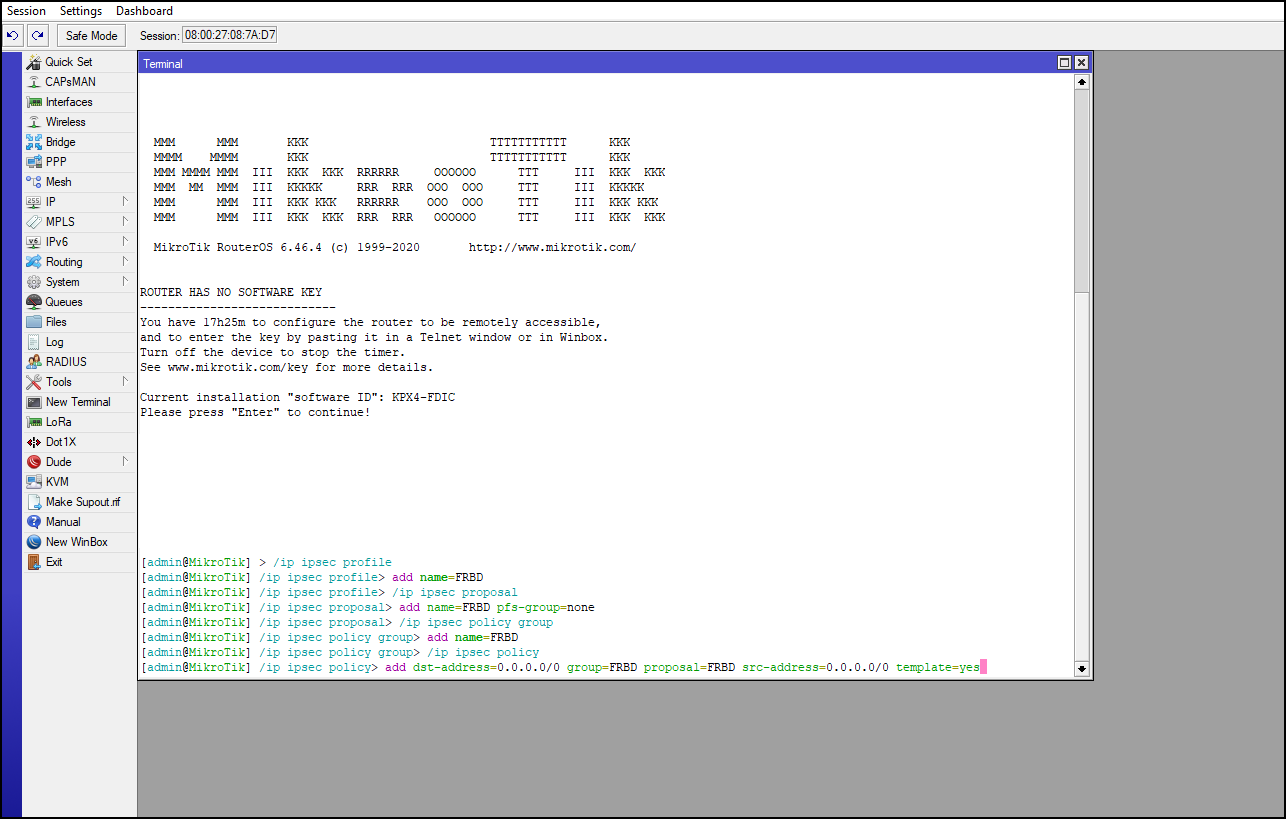Open the Dashboard menu
1286x819 pixels.
(x=143, y=10)
